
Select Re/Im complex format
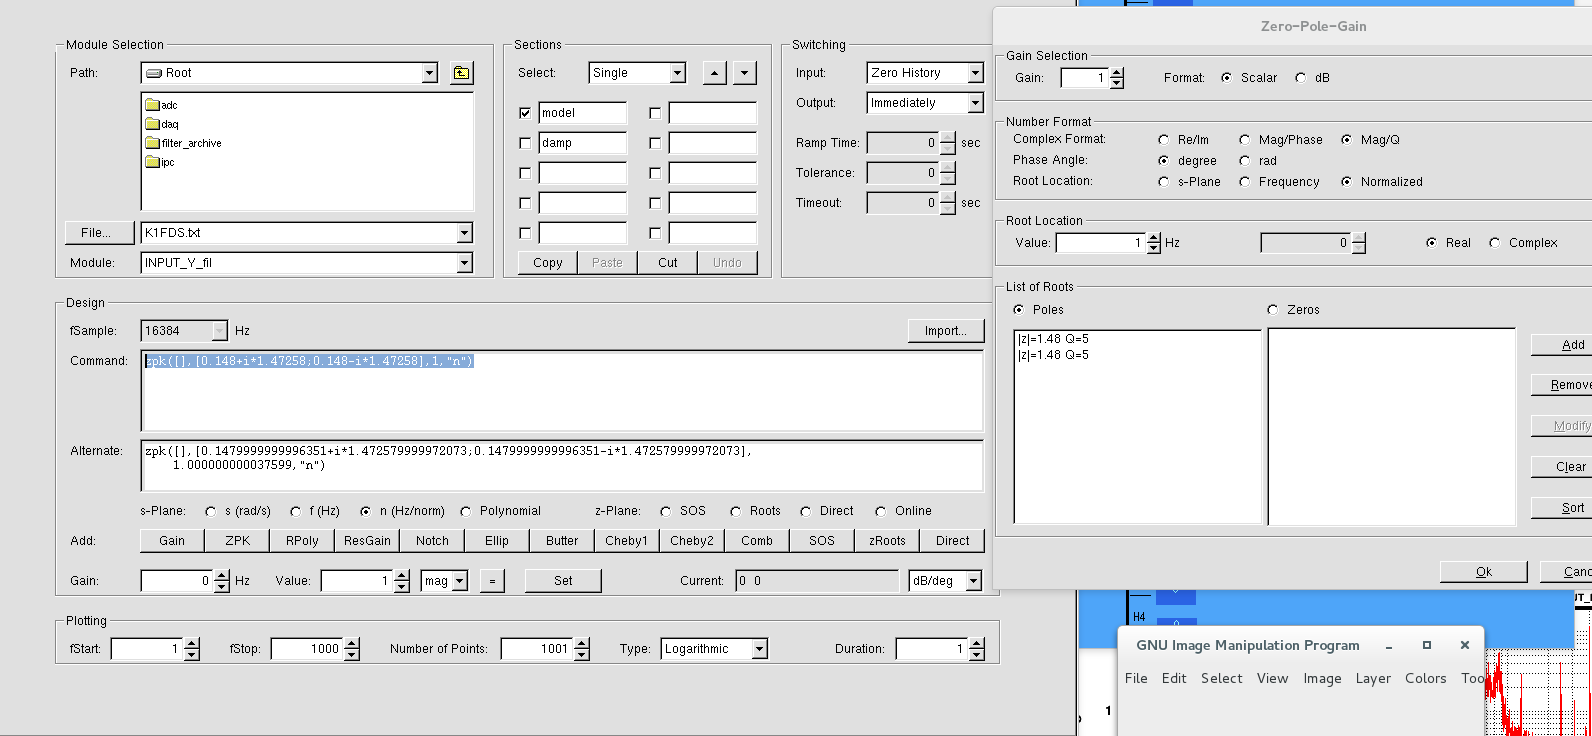pos(1163,140)
